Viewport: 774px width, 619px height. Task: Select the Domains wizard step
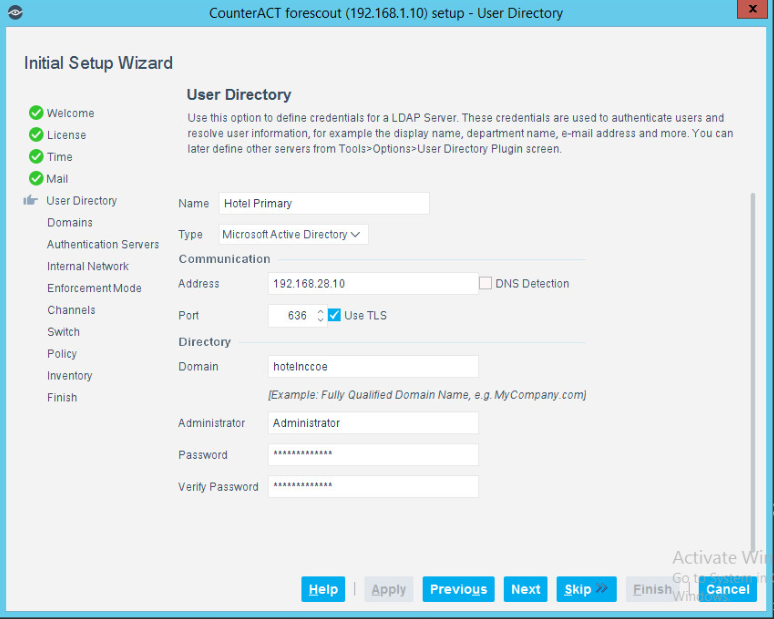[70, 223]
